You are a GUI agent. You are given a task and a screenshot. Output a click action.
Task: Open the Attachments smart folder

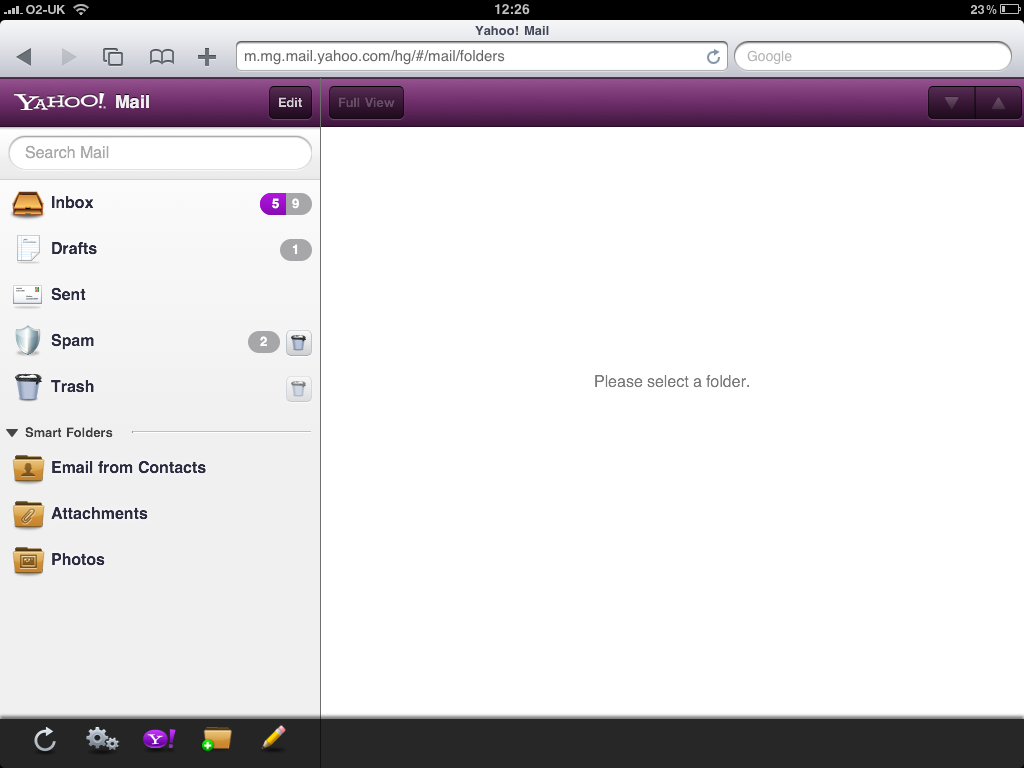[x=160, y=514]
